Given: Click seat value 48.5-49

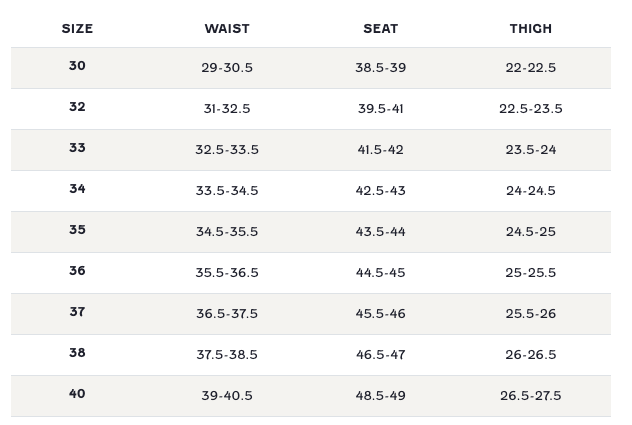Looking at the screenshot, I should [x=380, y=396].
